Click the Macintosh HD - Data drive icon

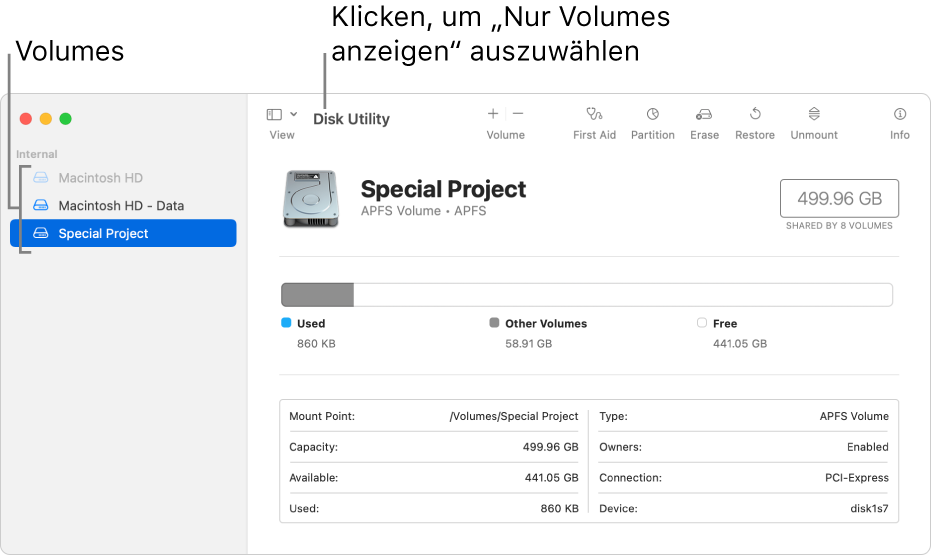[40, 206]
